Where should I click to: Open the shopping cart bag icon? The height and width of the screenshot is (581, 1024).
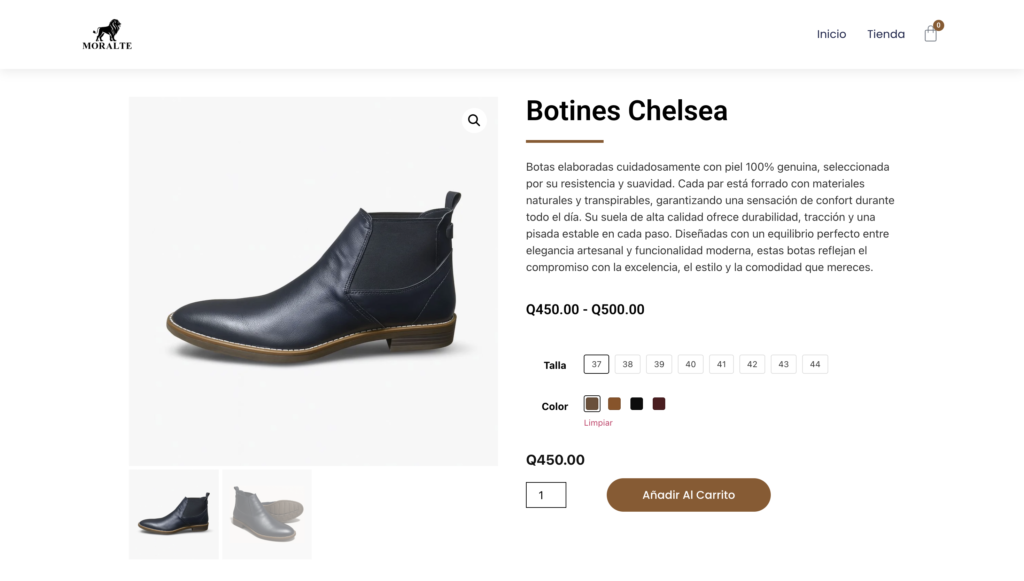pyautogui.click(x=931, y=35)
